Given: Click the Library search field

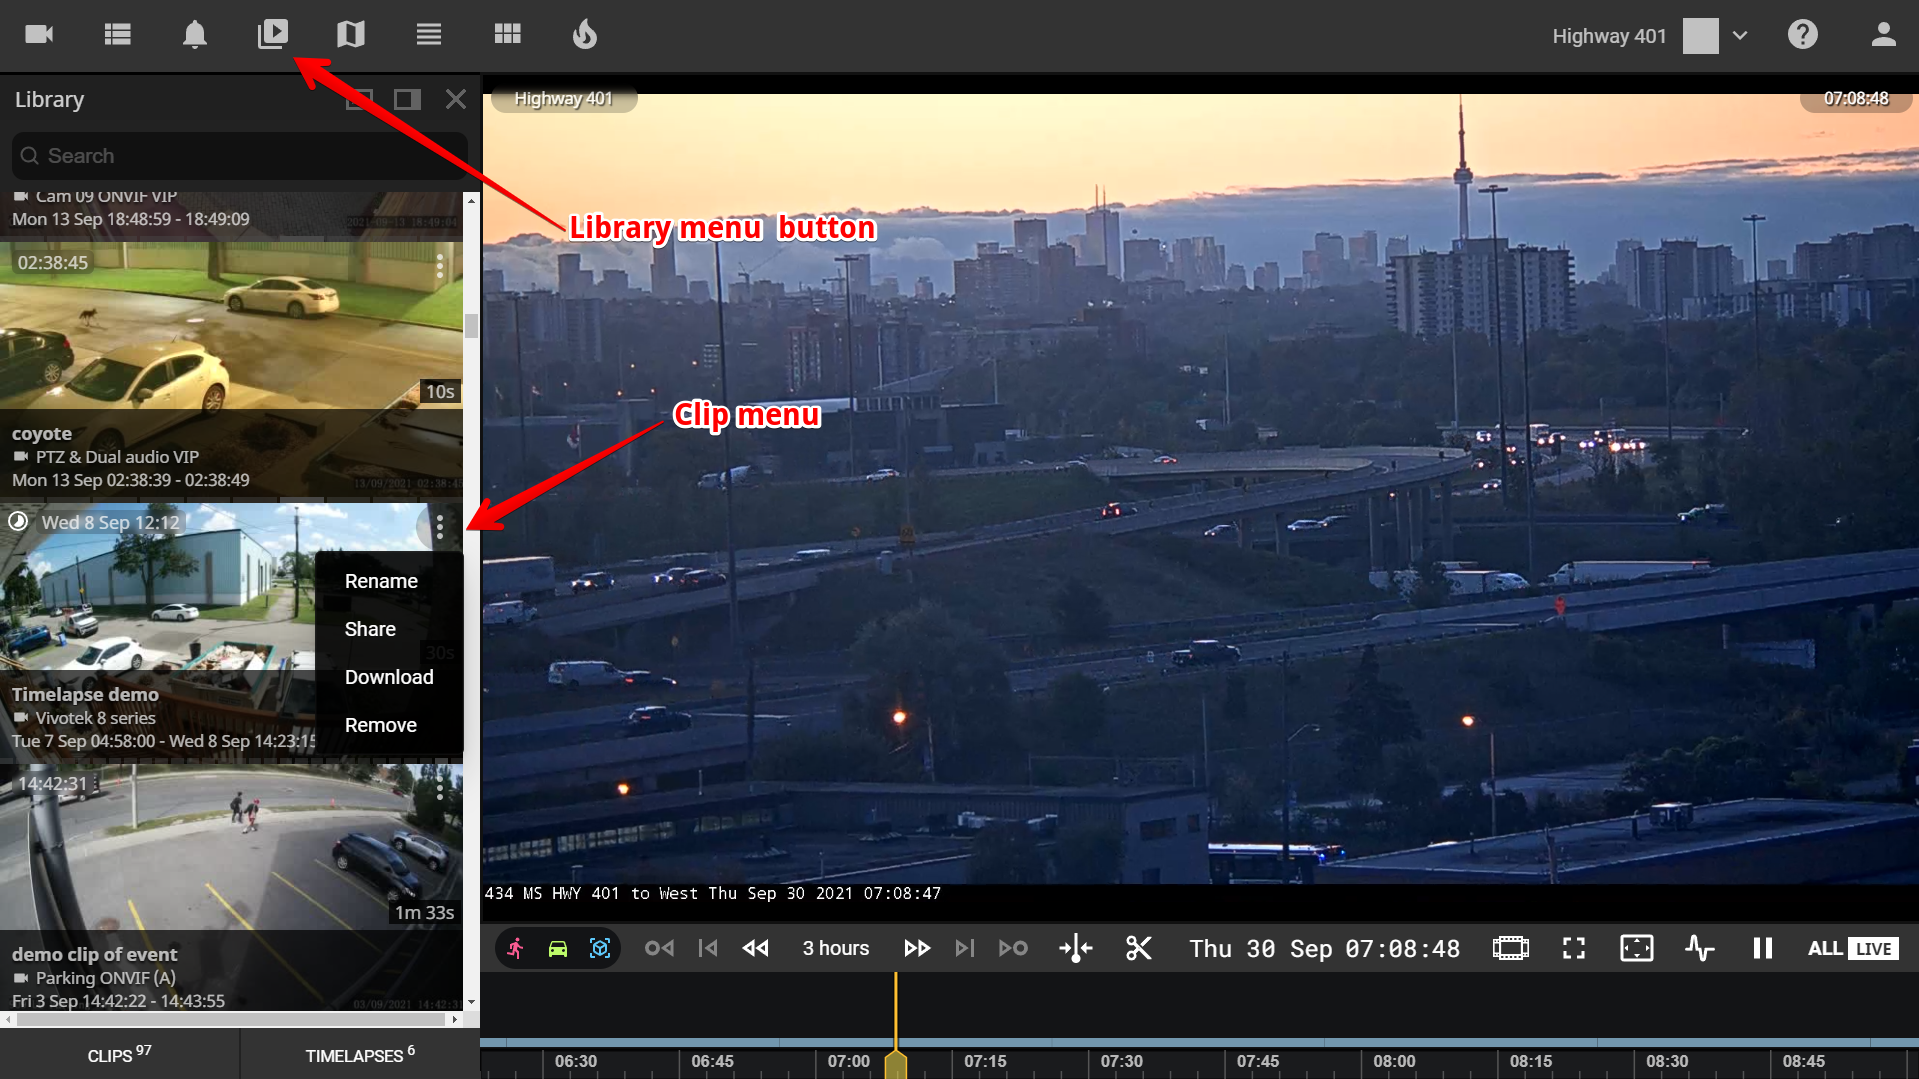Looking at the screenshot, I should click(240, 156).
